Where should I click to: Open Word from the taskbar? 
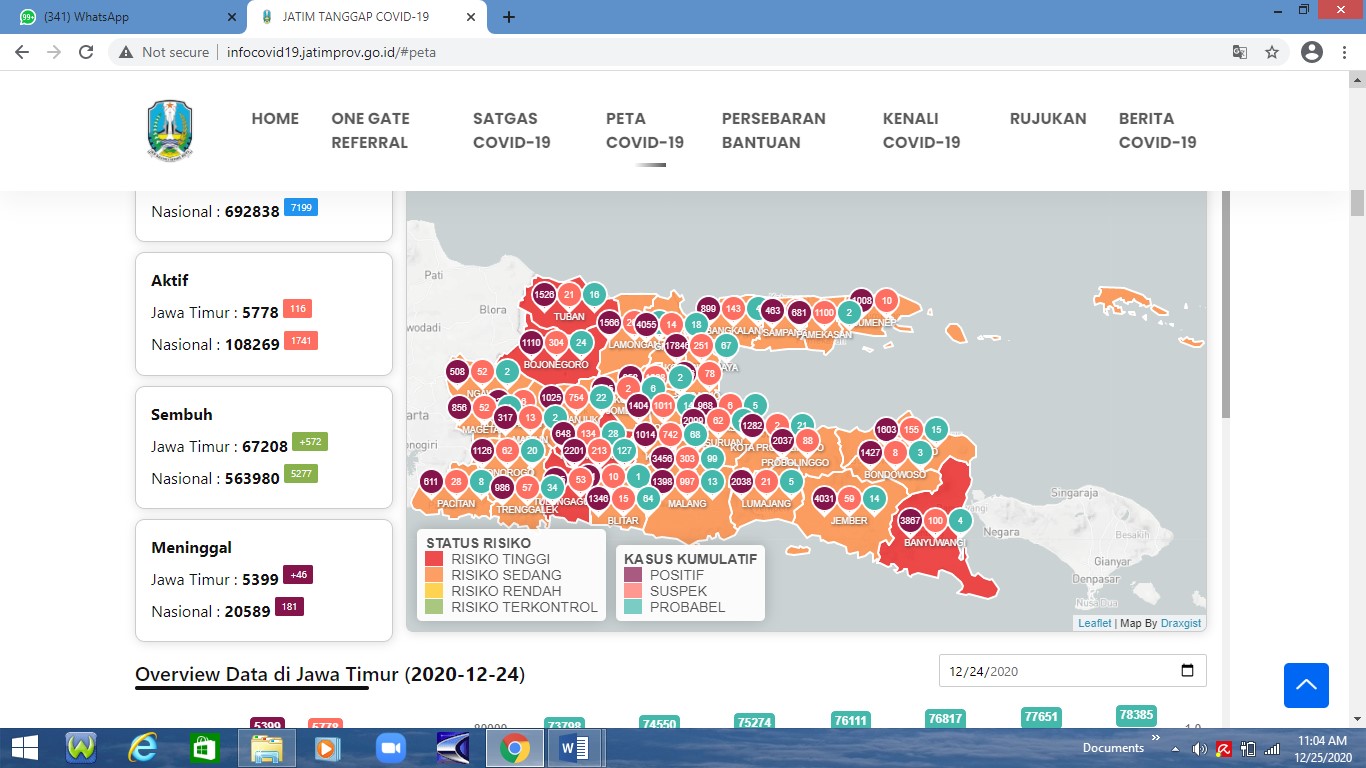click(x=574, y=748)
